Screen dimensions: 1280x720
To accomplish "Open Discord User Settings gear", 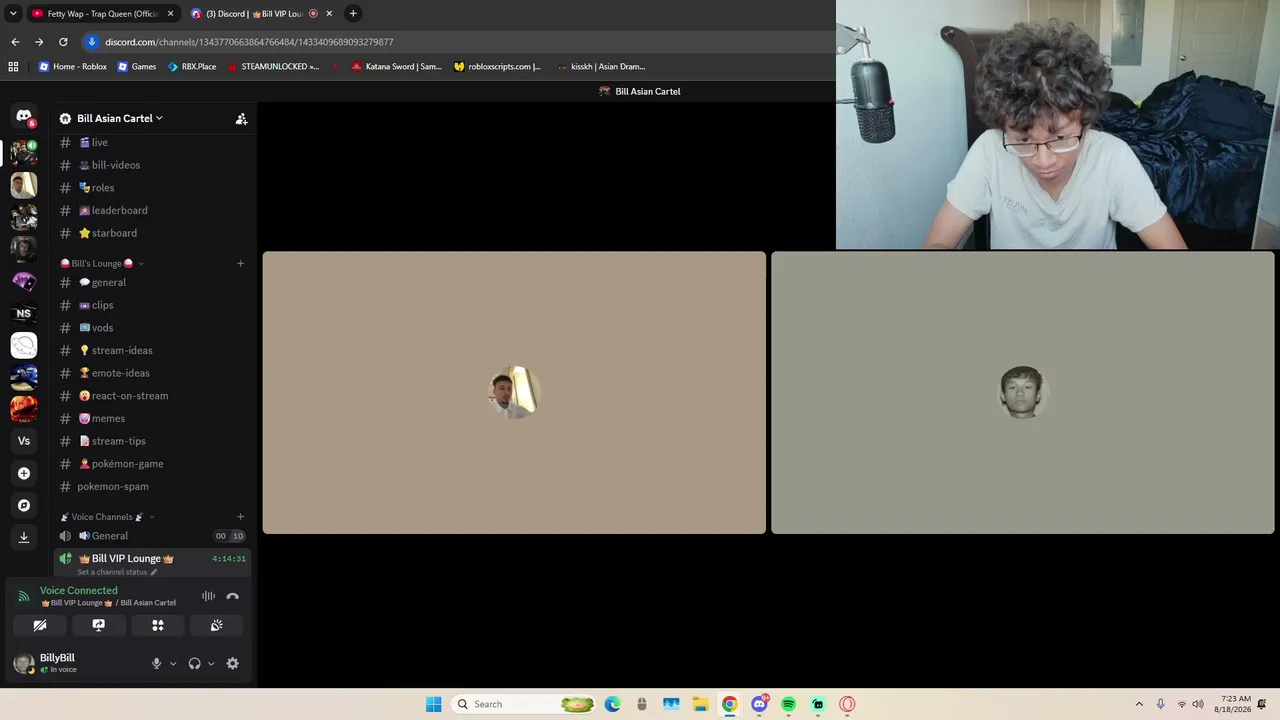I will 233,663.
